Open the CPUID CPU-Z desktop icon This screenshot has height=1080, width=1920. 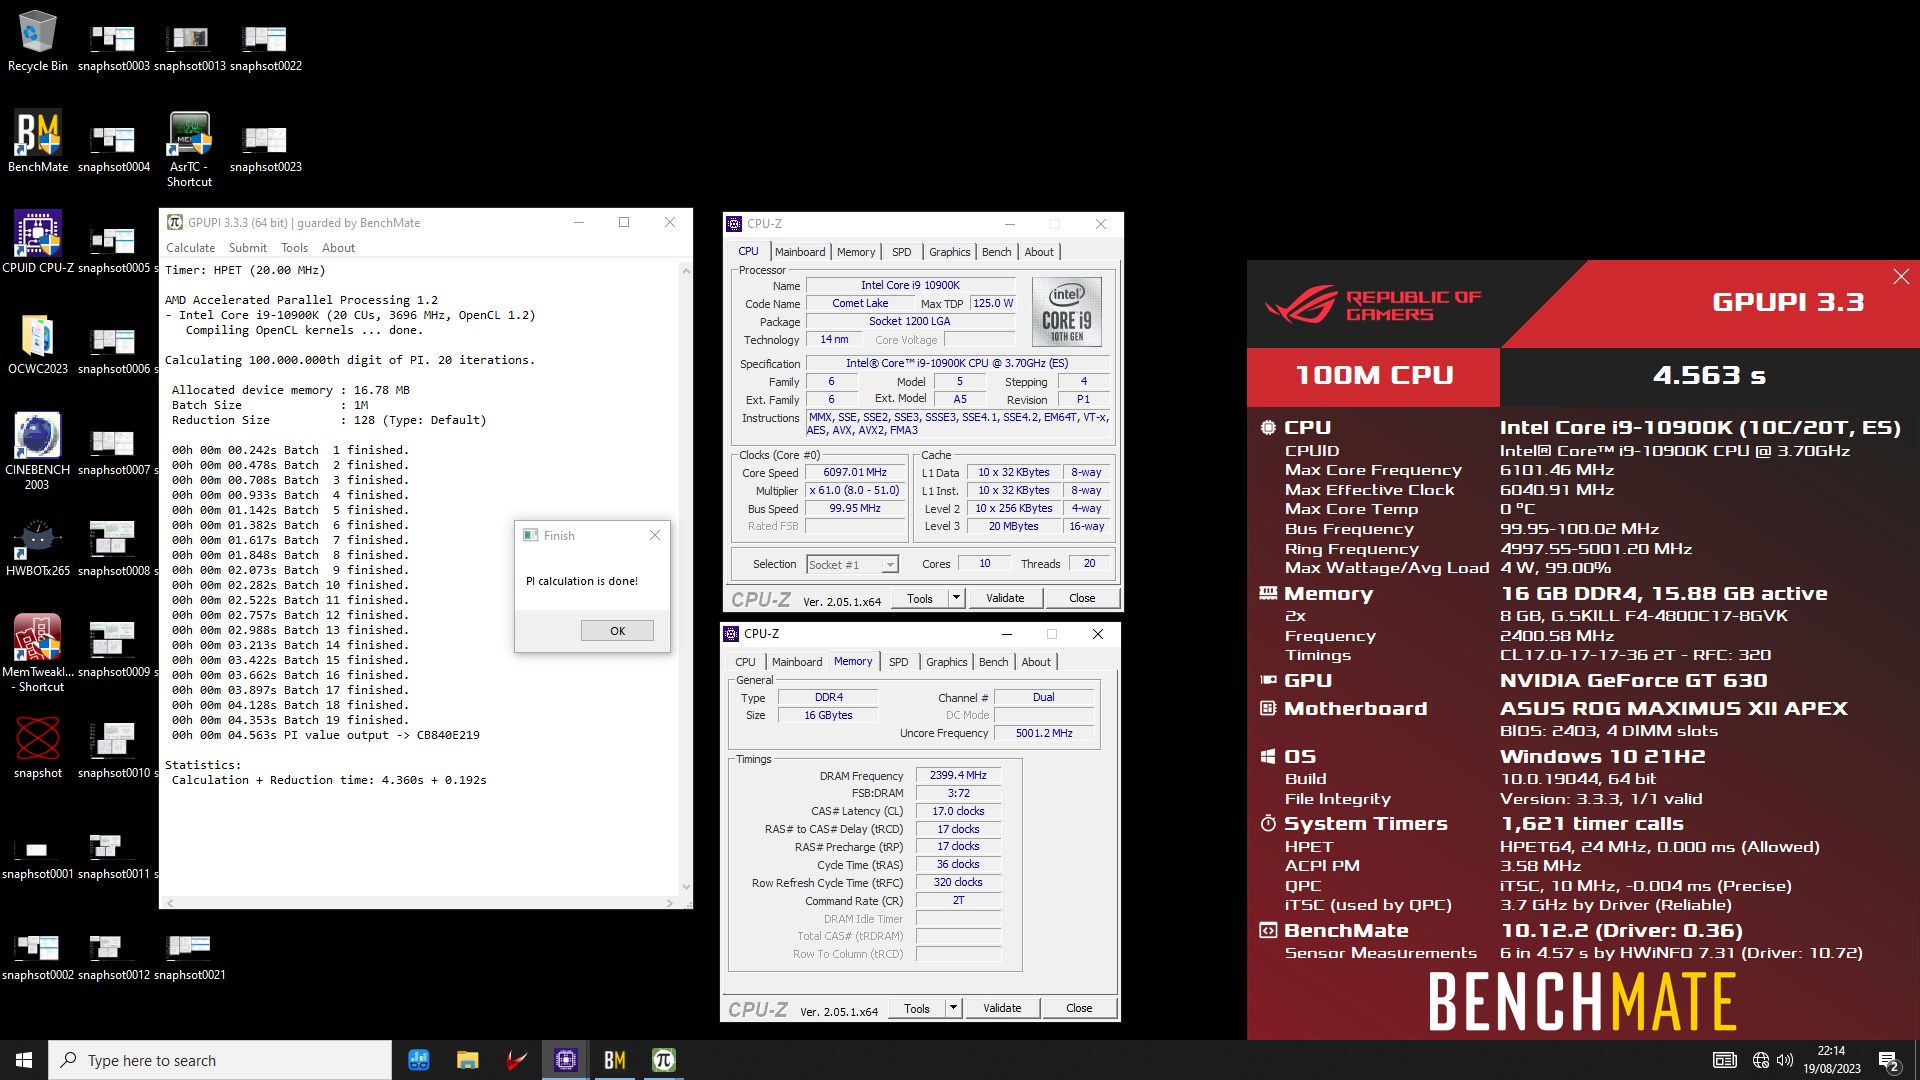[x=38, y=242]
